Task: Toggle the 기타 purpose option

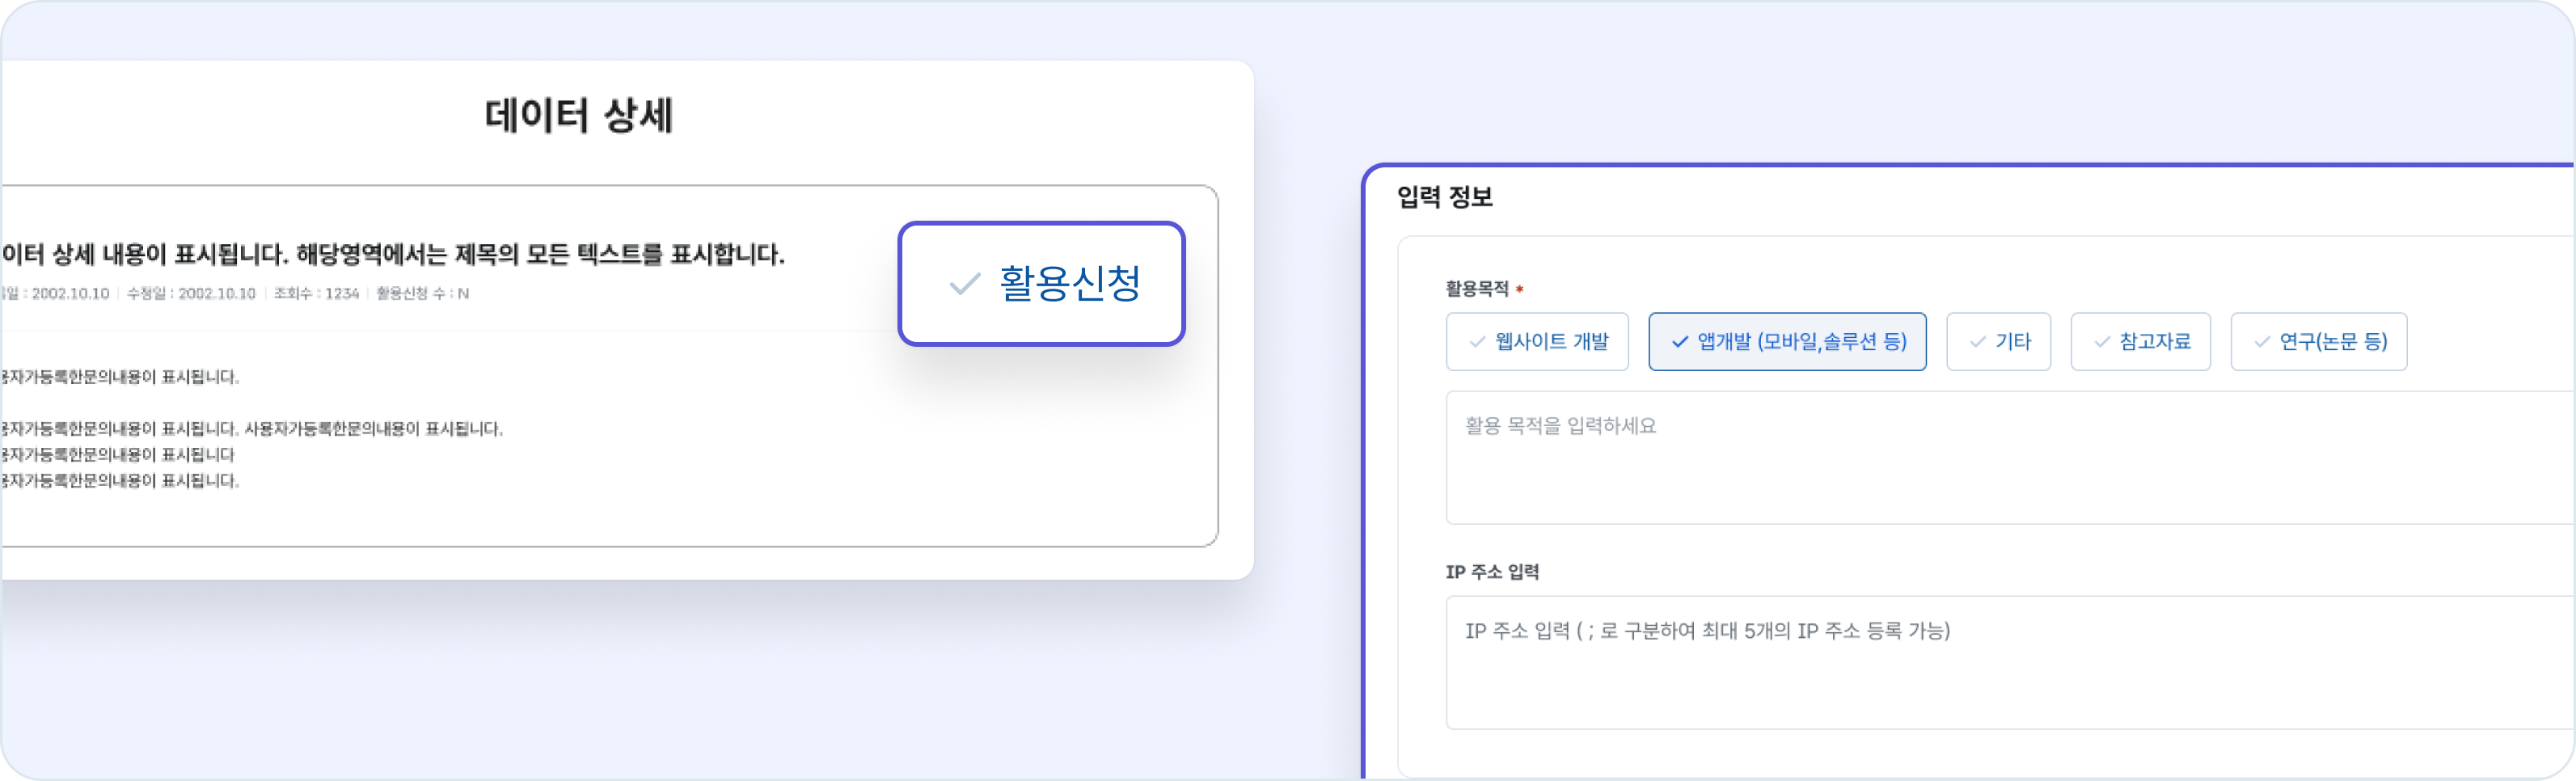Action: coord(1998,341)
